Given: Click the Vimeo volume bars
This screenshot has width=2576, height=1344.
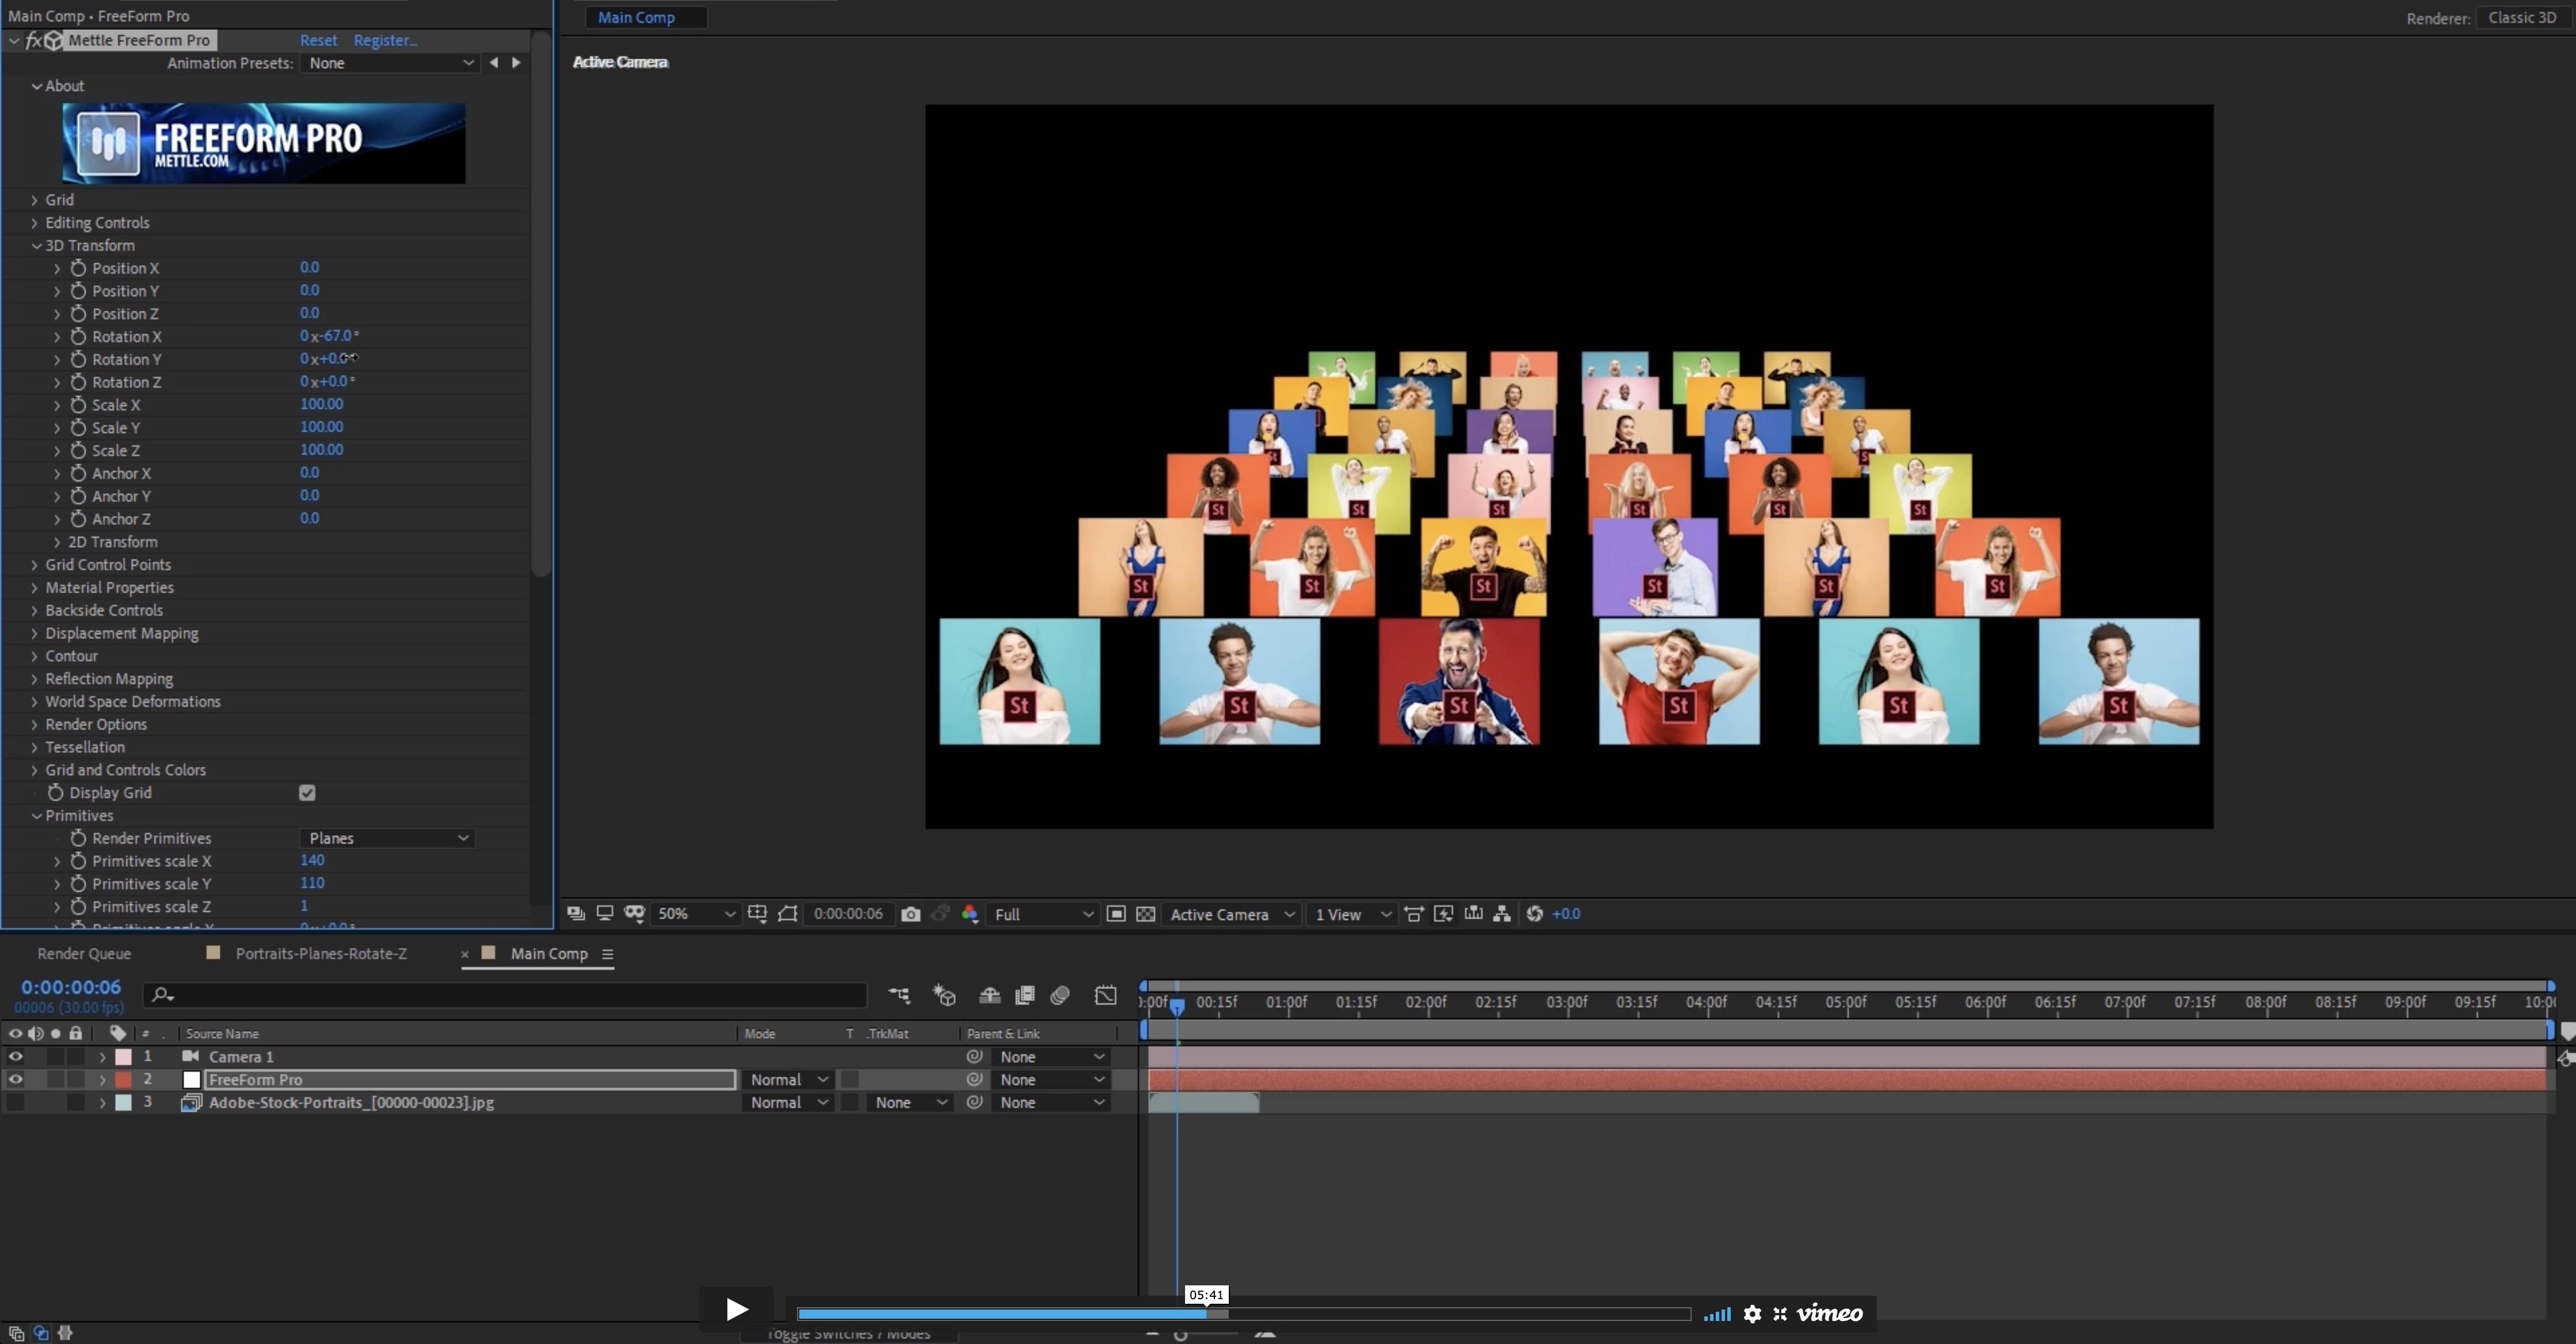Looking at the screenshot, I should tap(1717, 1315).
